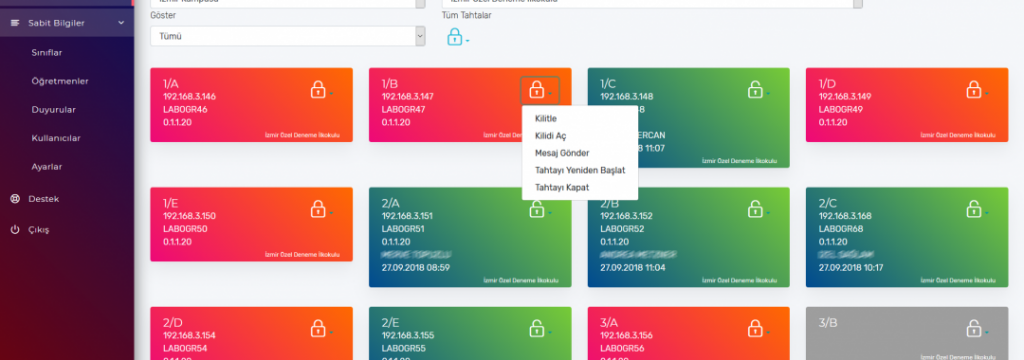Collapse the Sabit Bilgiler sidebar section

click(67, 23)
